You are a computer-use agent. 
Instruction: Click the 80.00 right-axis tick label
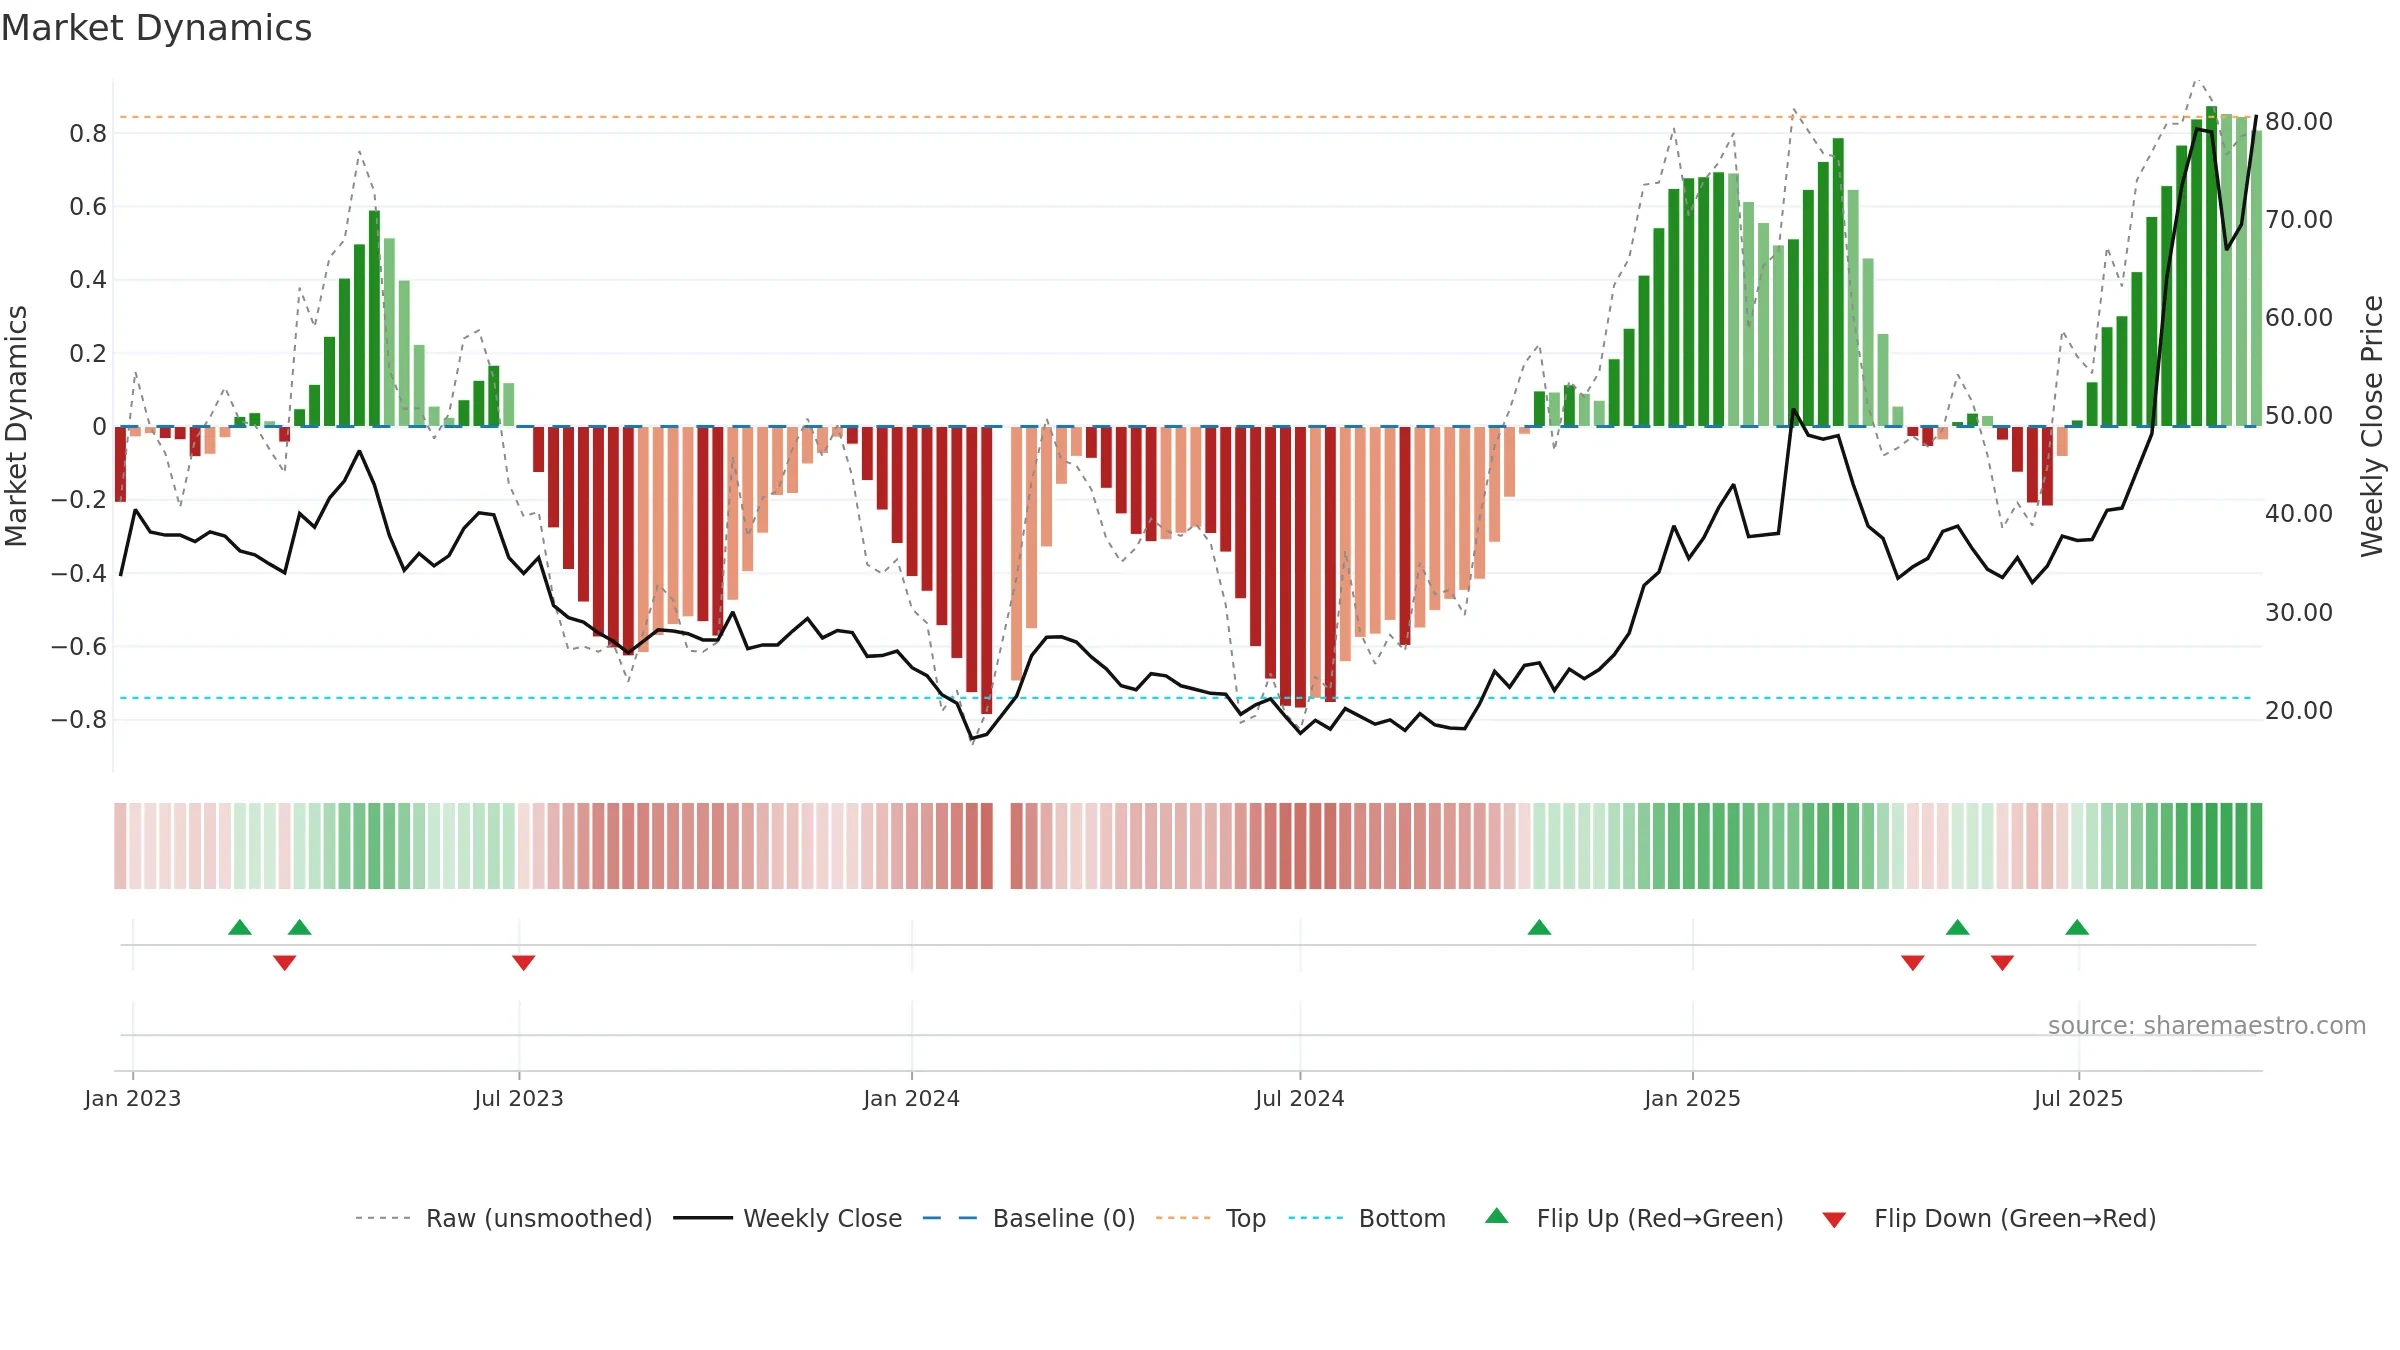pos(2299,121)
